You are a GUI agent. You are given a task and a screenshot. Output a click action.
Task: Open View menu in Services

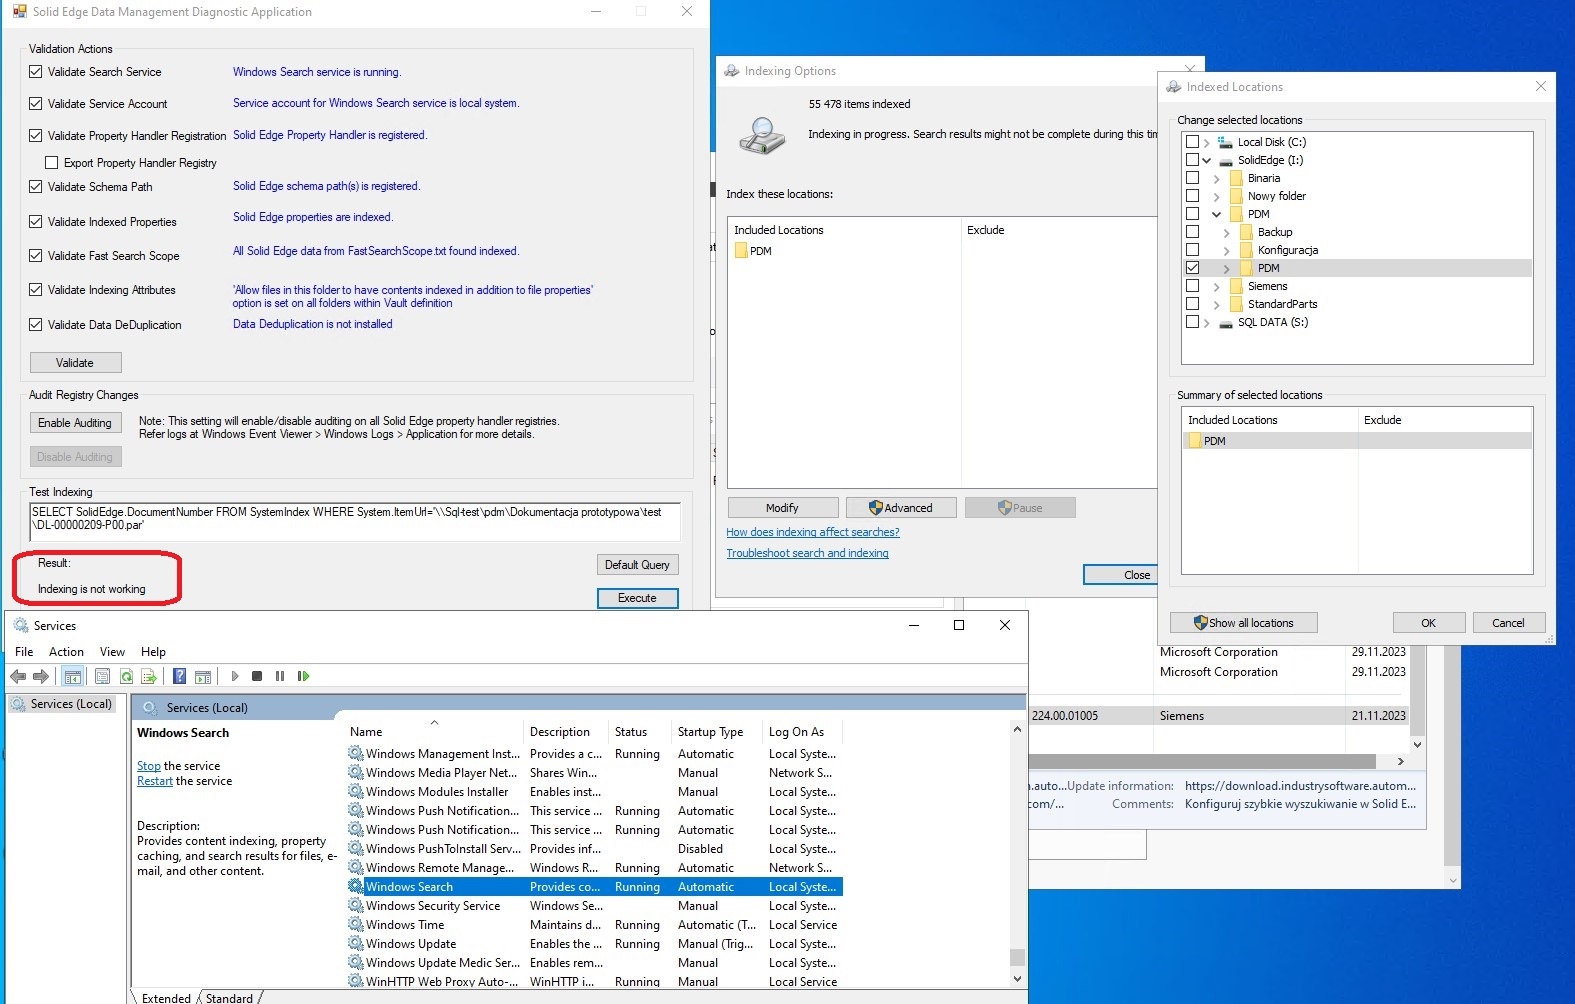point(112,652)
